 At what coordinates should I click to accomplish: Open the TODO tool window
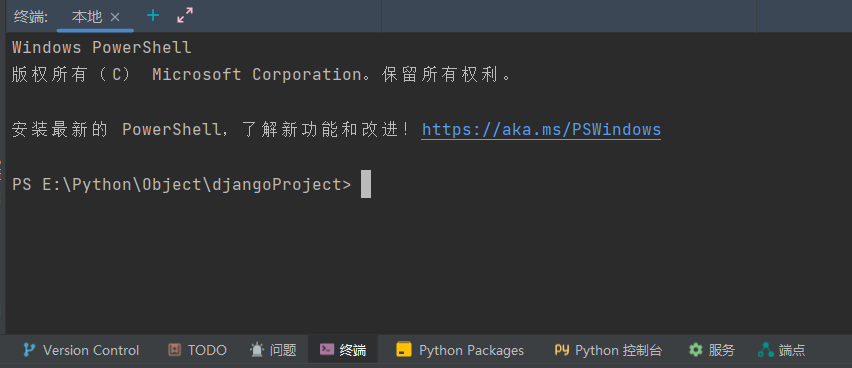[x=207, y=351]
